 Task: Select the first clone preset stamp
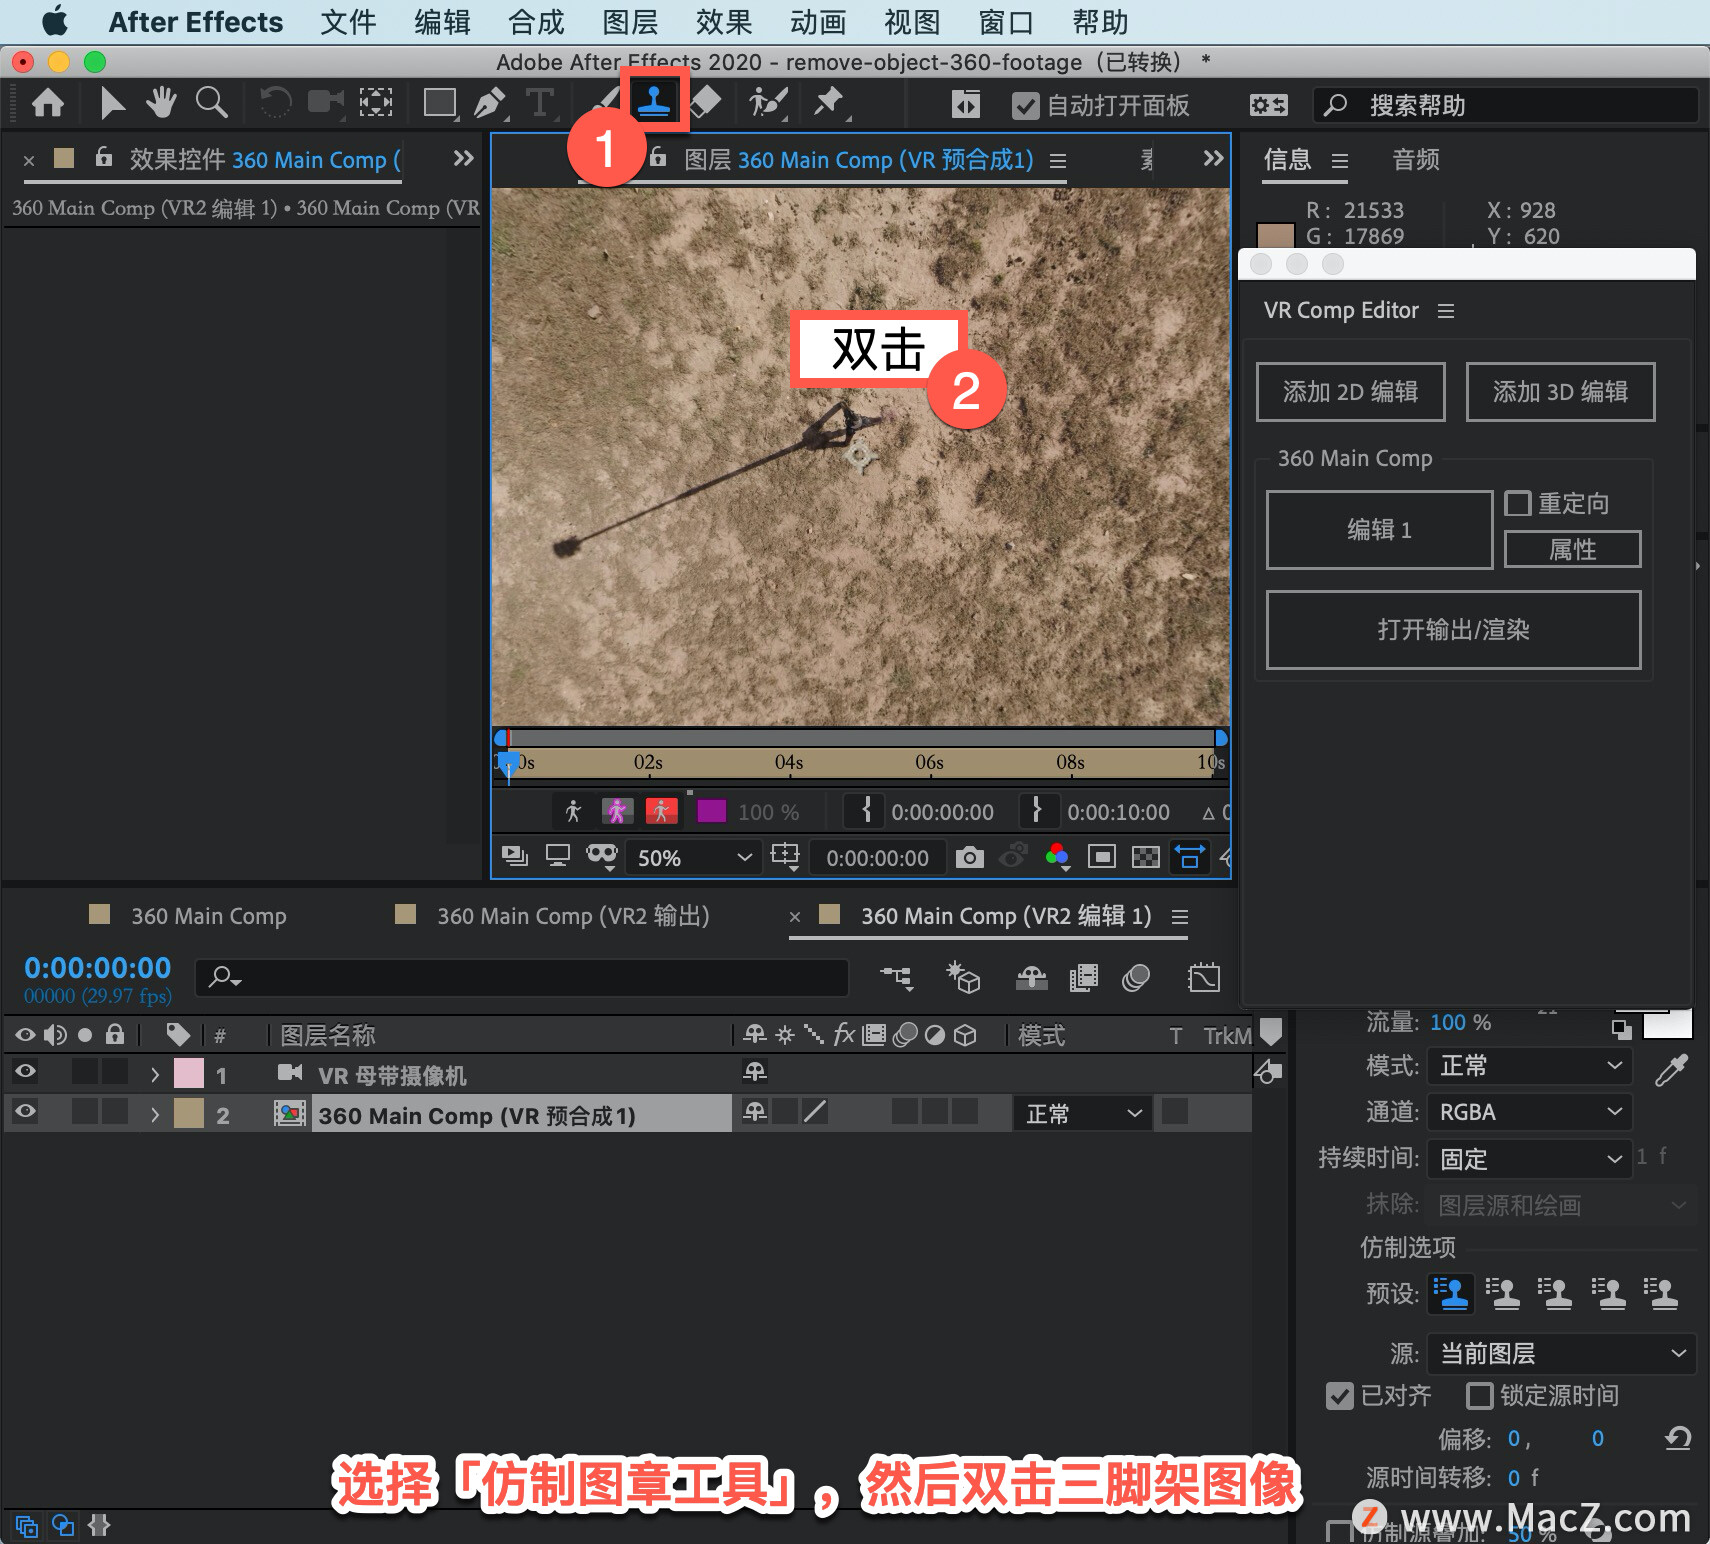1452,1294
